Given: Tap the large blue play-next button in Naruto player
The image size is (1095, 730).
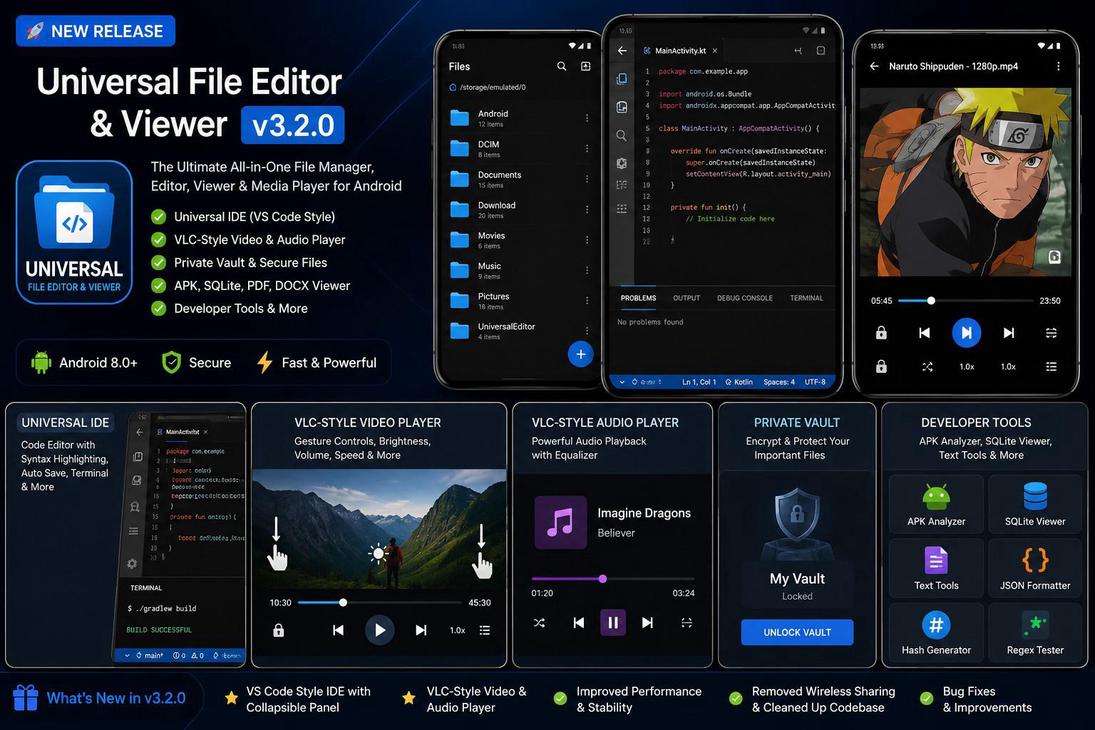Looking at the screenshot, I should pos(967,333).
